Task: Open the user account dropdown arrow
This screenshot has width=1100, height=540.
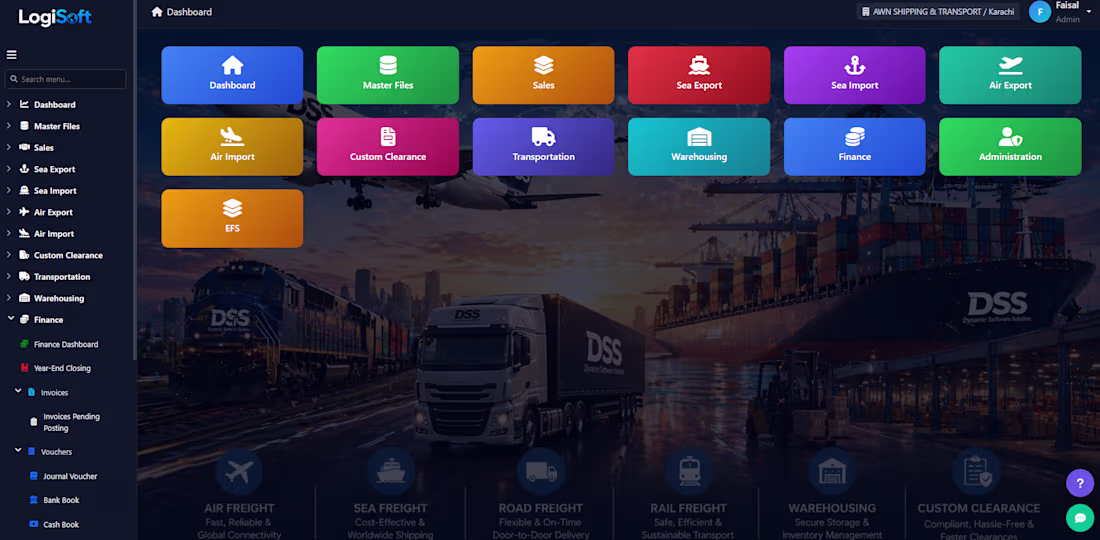Action: click(x=1089, y=12)
